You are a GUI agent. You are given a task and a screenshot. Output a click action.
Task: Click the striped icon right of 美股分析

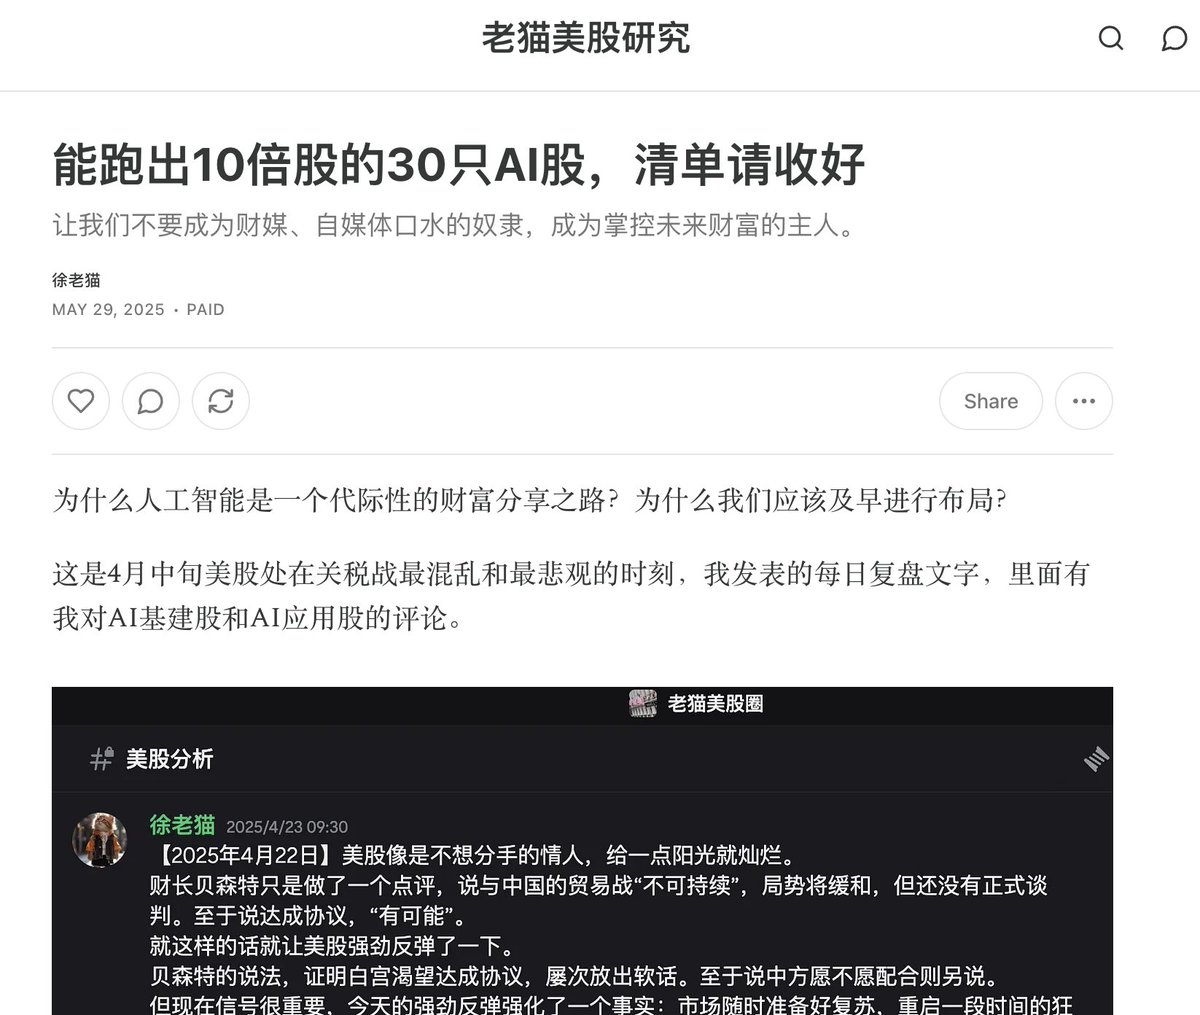(x=1097, y=759)
